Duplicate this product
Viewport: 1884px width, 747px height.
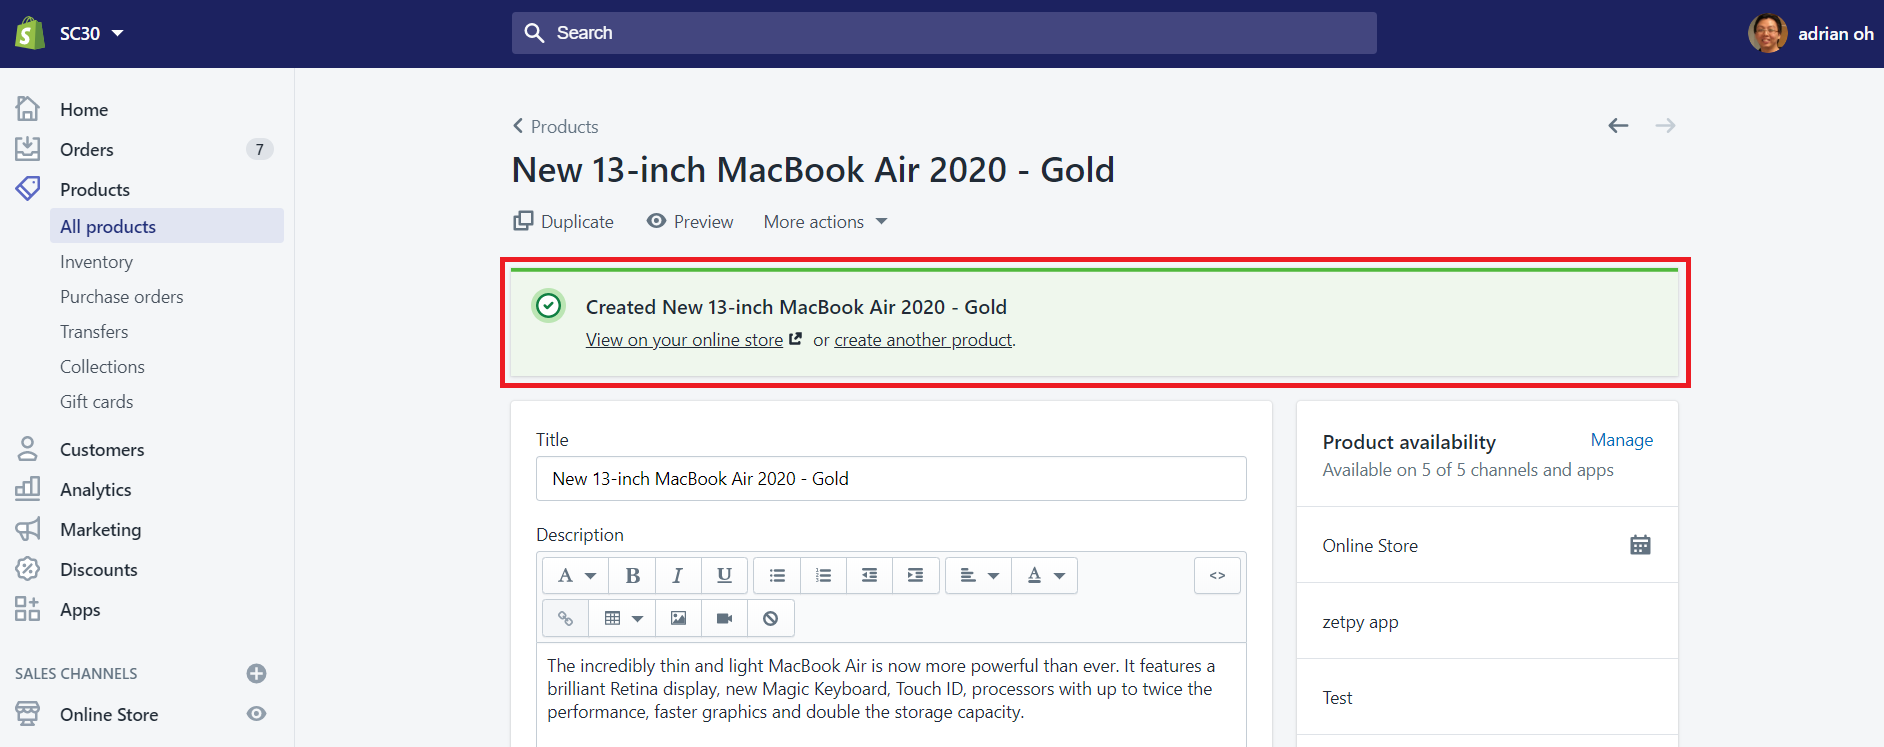pos(564,221)
